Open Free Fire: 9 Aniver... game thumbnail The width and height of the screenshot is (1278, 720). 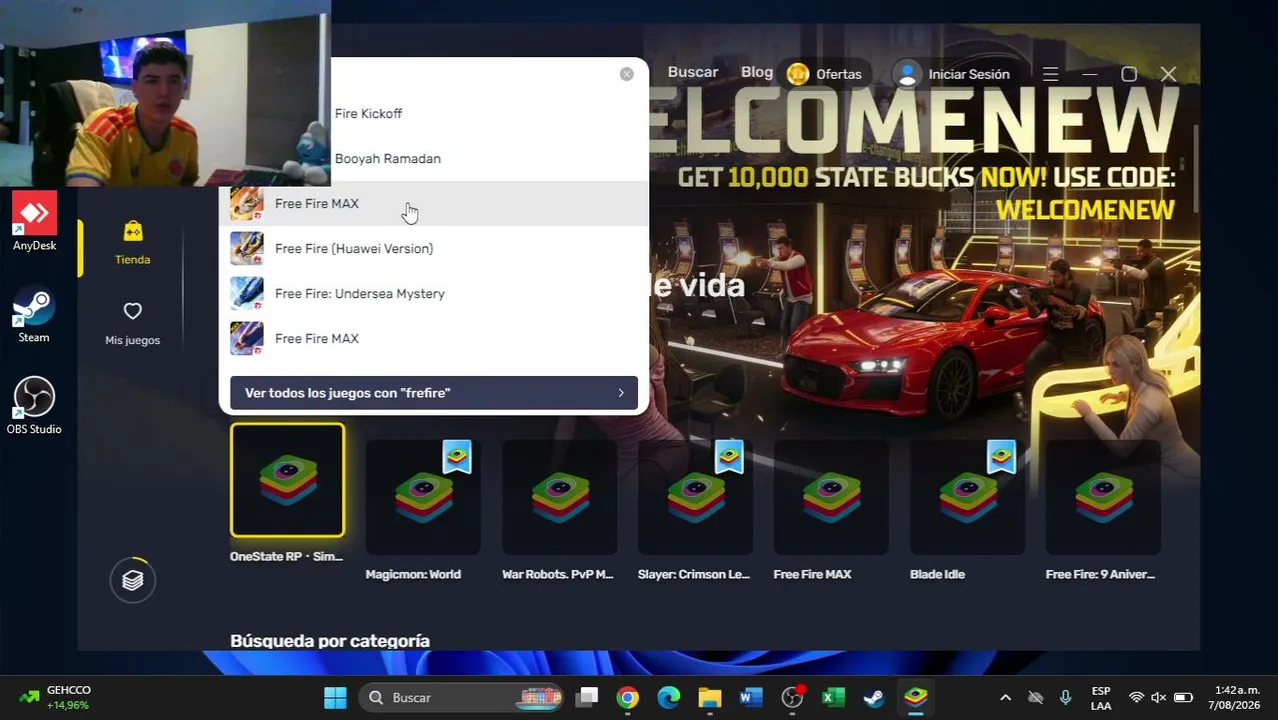coord(1103,497)
